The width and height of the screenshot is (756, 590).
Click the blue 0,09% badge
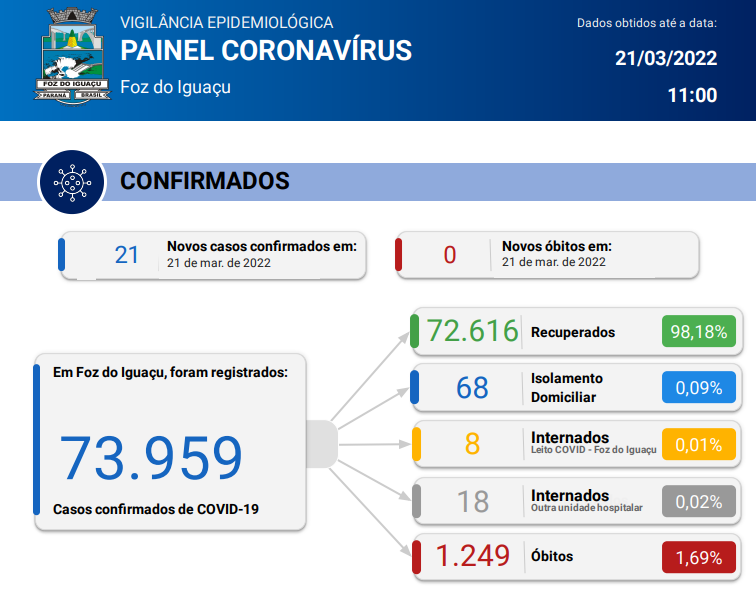(x=699, y=388)
